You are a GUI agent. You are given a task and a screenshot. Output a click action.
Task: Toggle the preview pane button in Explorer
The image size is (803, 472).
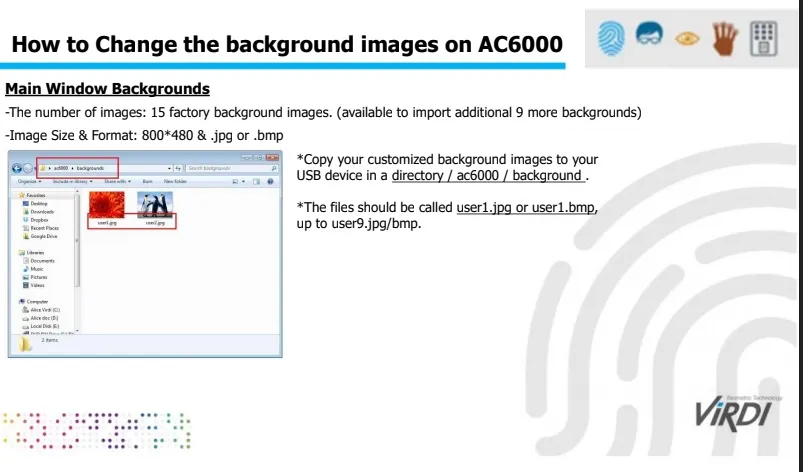point(256,182)
